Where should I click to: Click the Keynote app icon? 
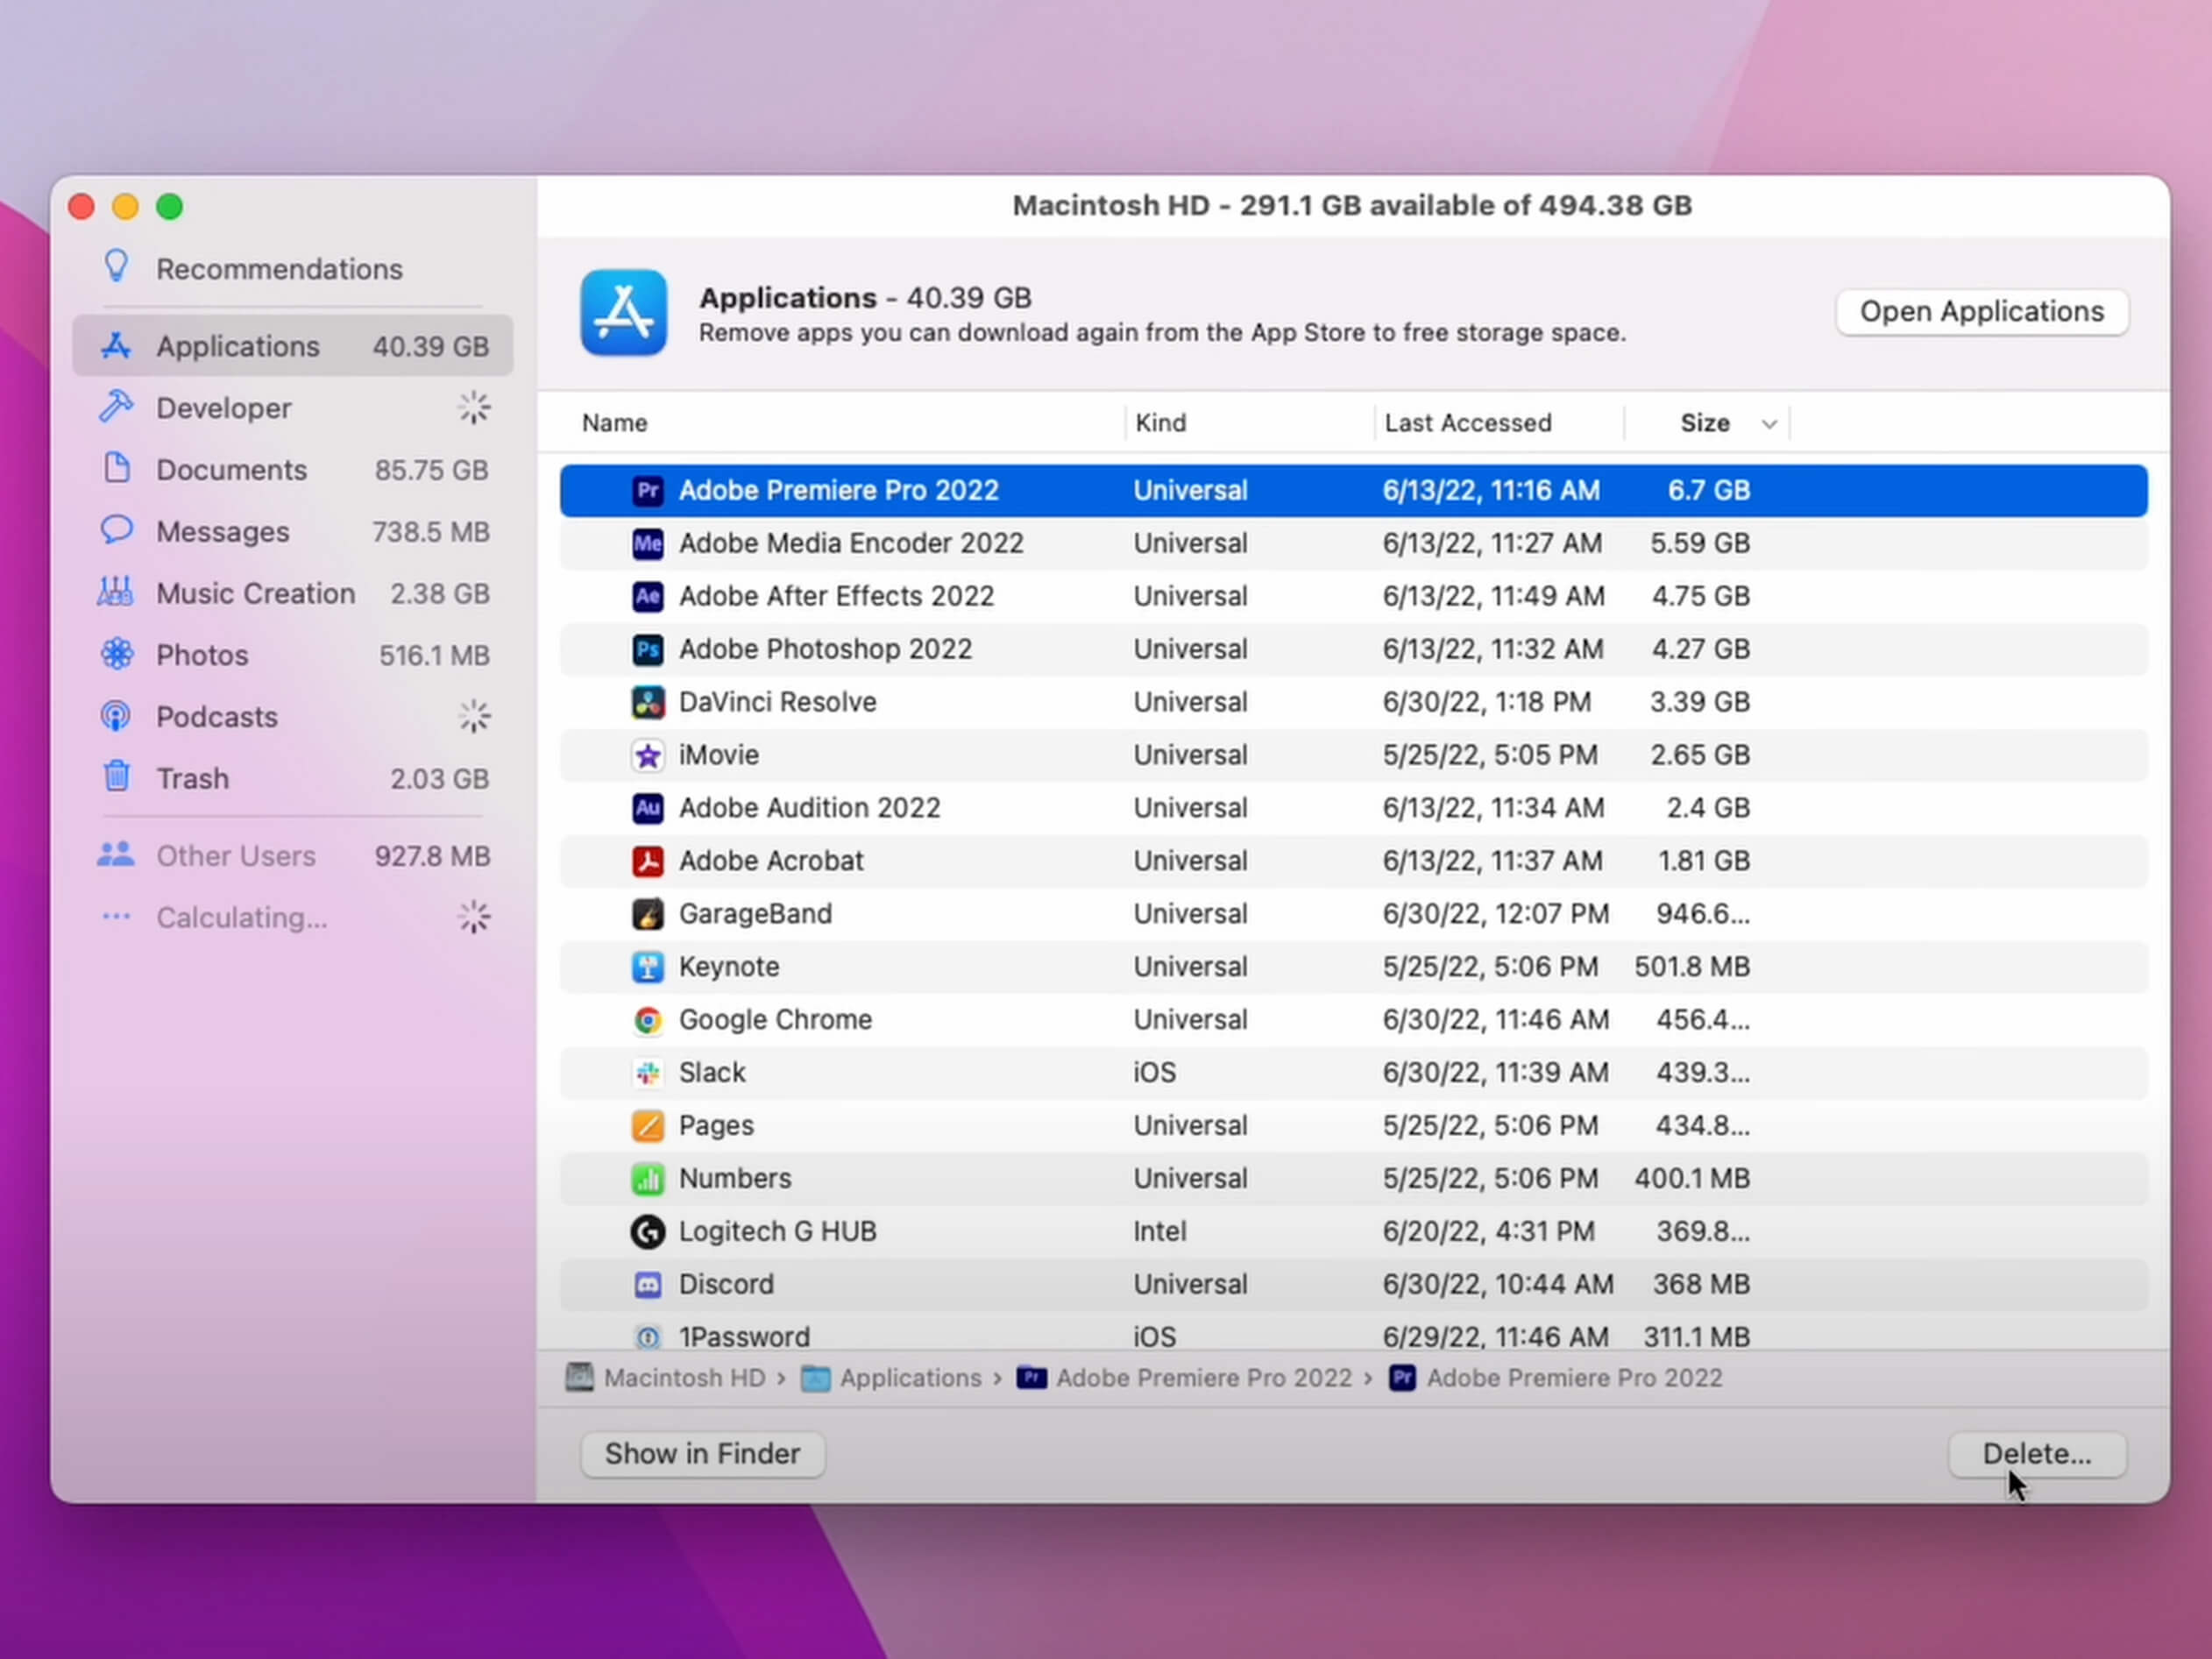coord(648,967)
